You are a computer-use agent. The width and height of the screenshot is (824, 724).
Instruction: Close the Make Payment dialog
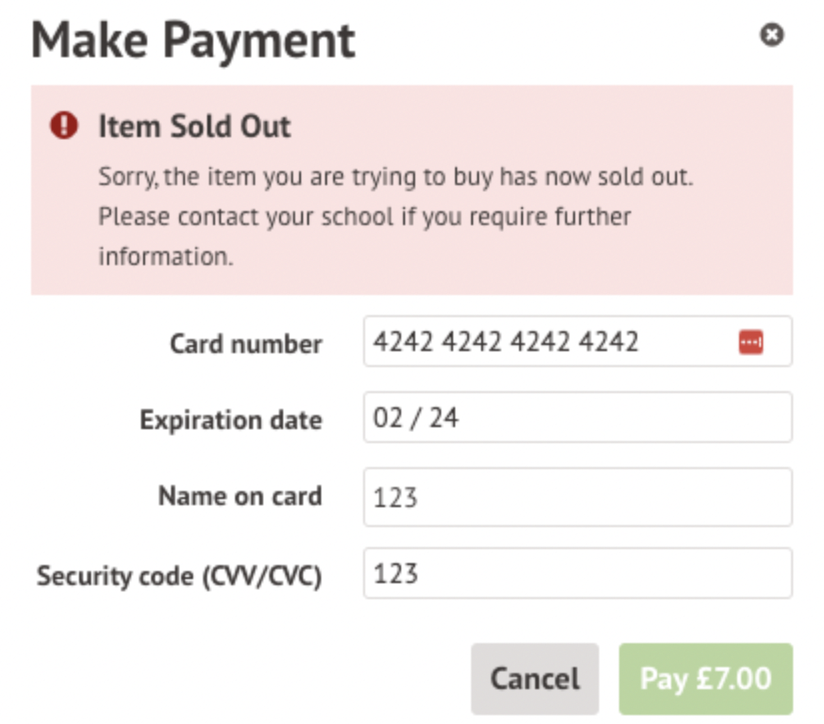point(771,36)
